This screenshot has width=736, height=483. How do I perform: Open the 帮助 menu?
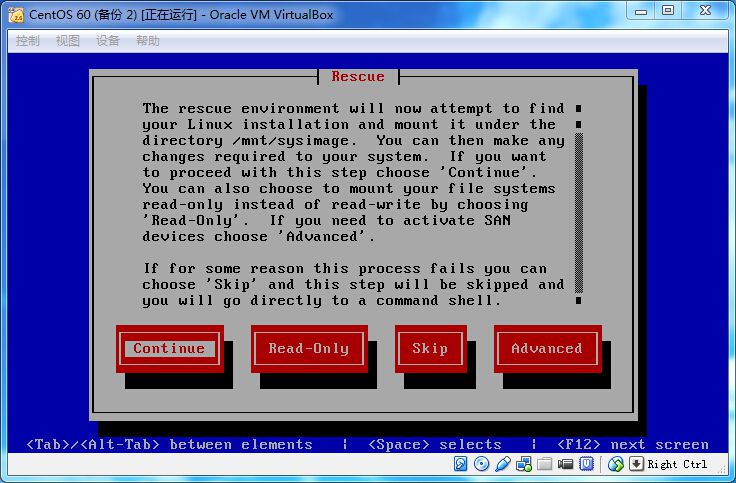147,41
